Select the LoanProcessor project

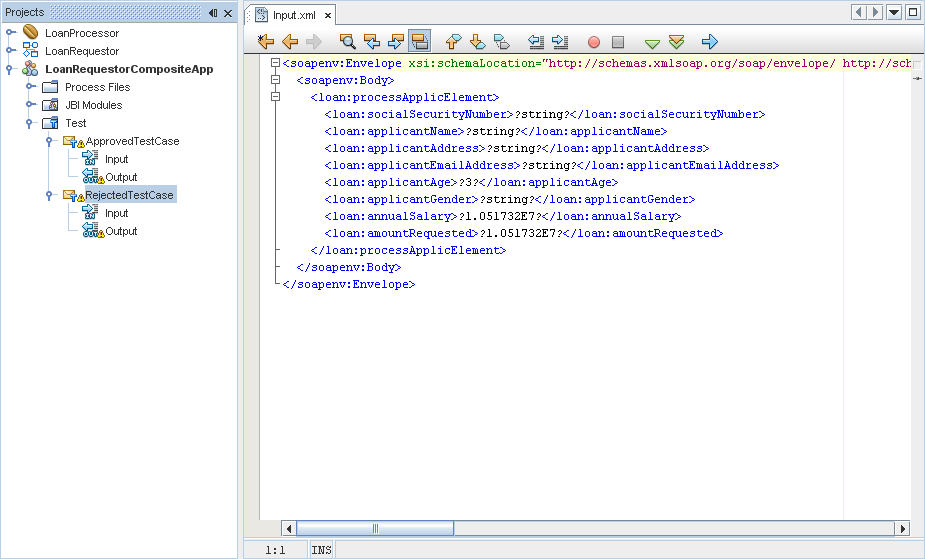pos(82,33)
